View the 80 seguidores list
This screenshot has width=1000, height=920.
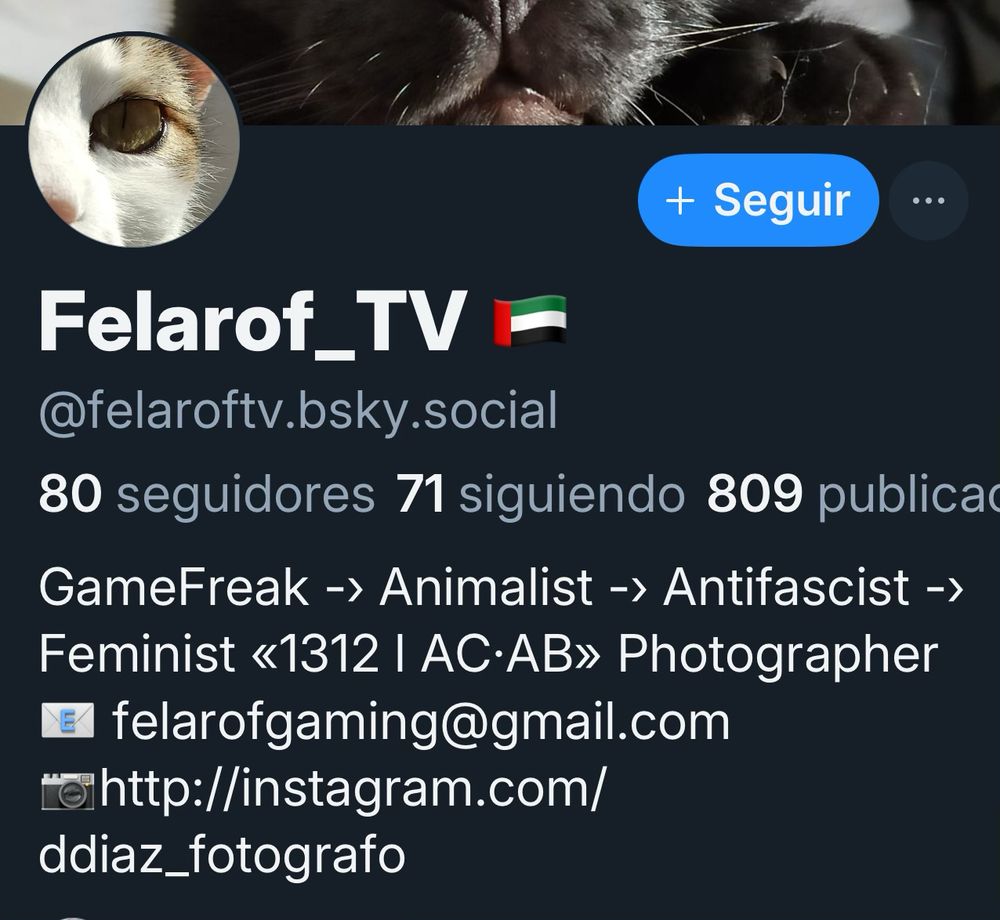point(207,493)
